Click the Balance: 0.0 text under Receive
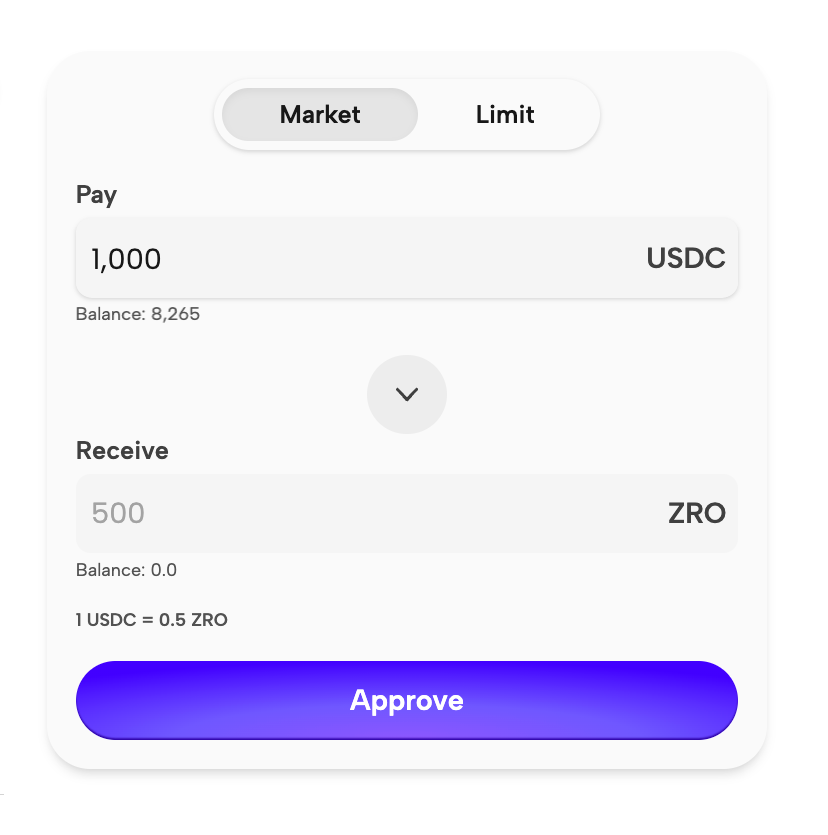Viewport: 828px width, 835px height. 126,570
